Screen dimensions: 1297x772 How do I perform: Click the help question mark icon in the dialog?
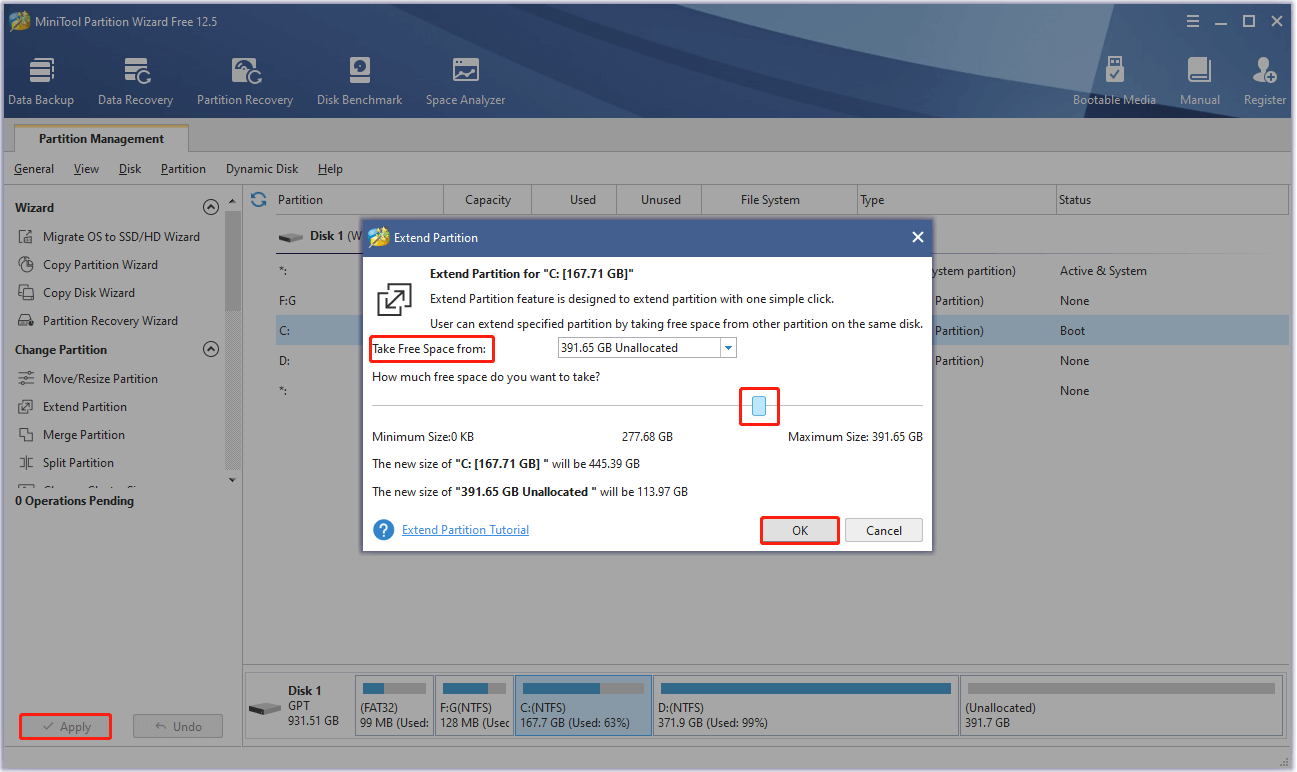point(383,530)
